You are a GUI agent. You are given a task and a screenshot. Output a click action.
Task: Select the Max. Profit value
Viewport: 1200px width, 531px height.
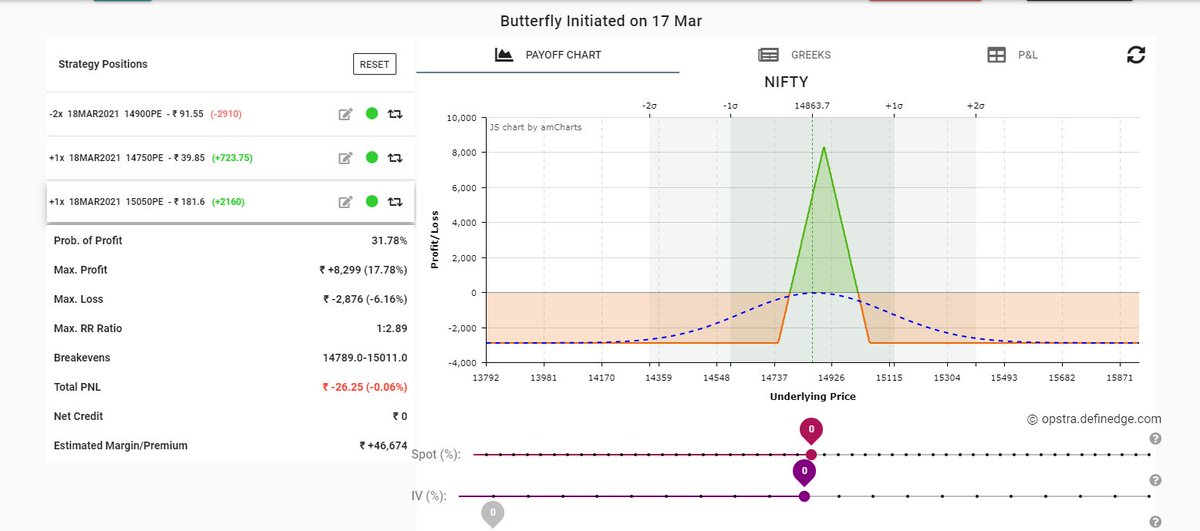pyautogui.click(x=364, y=270)
